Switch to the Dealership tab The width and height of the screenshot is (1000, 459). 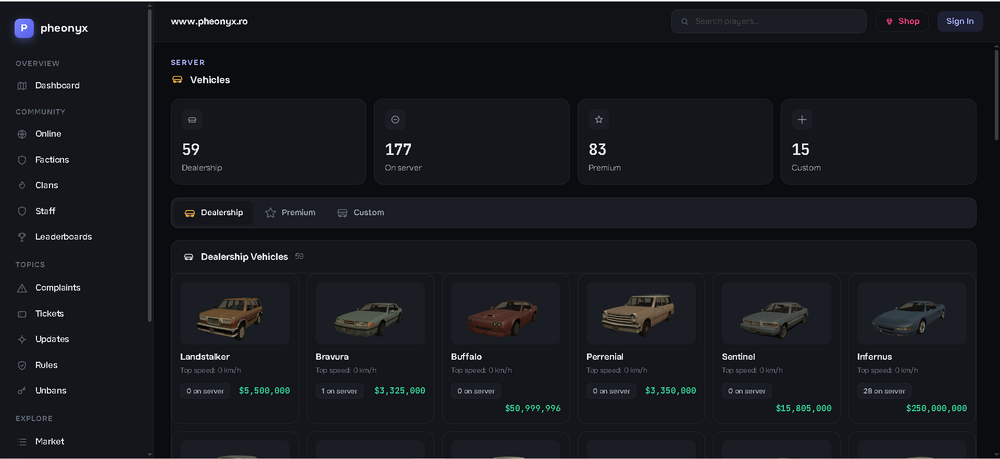pos(214,213)
